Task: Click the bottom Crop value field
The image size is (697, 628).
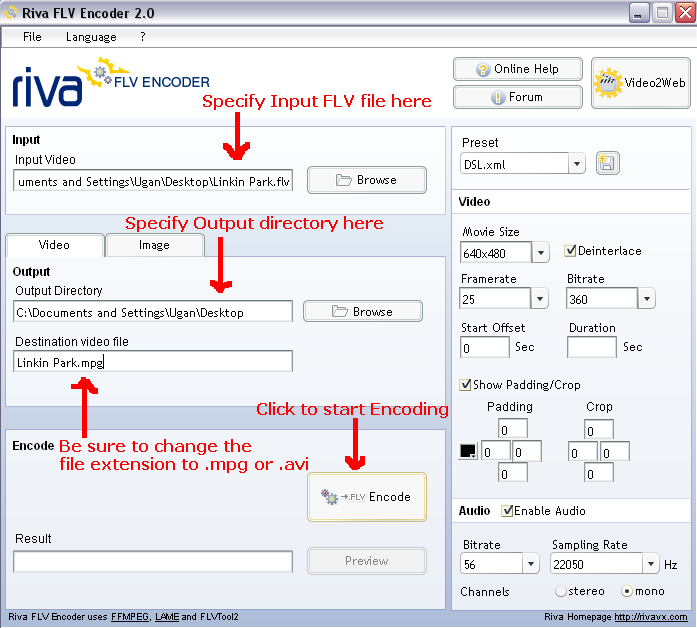Action: [599, 473]
